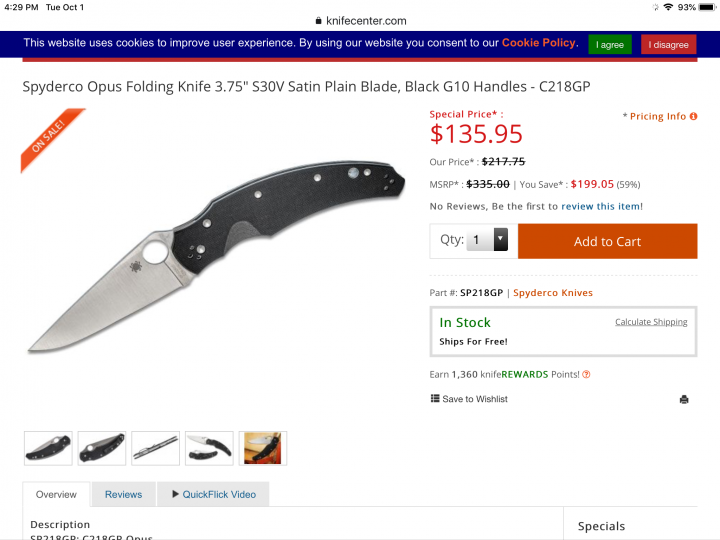Click the Pricing Info icon

click(x=693, y=116)
